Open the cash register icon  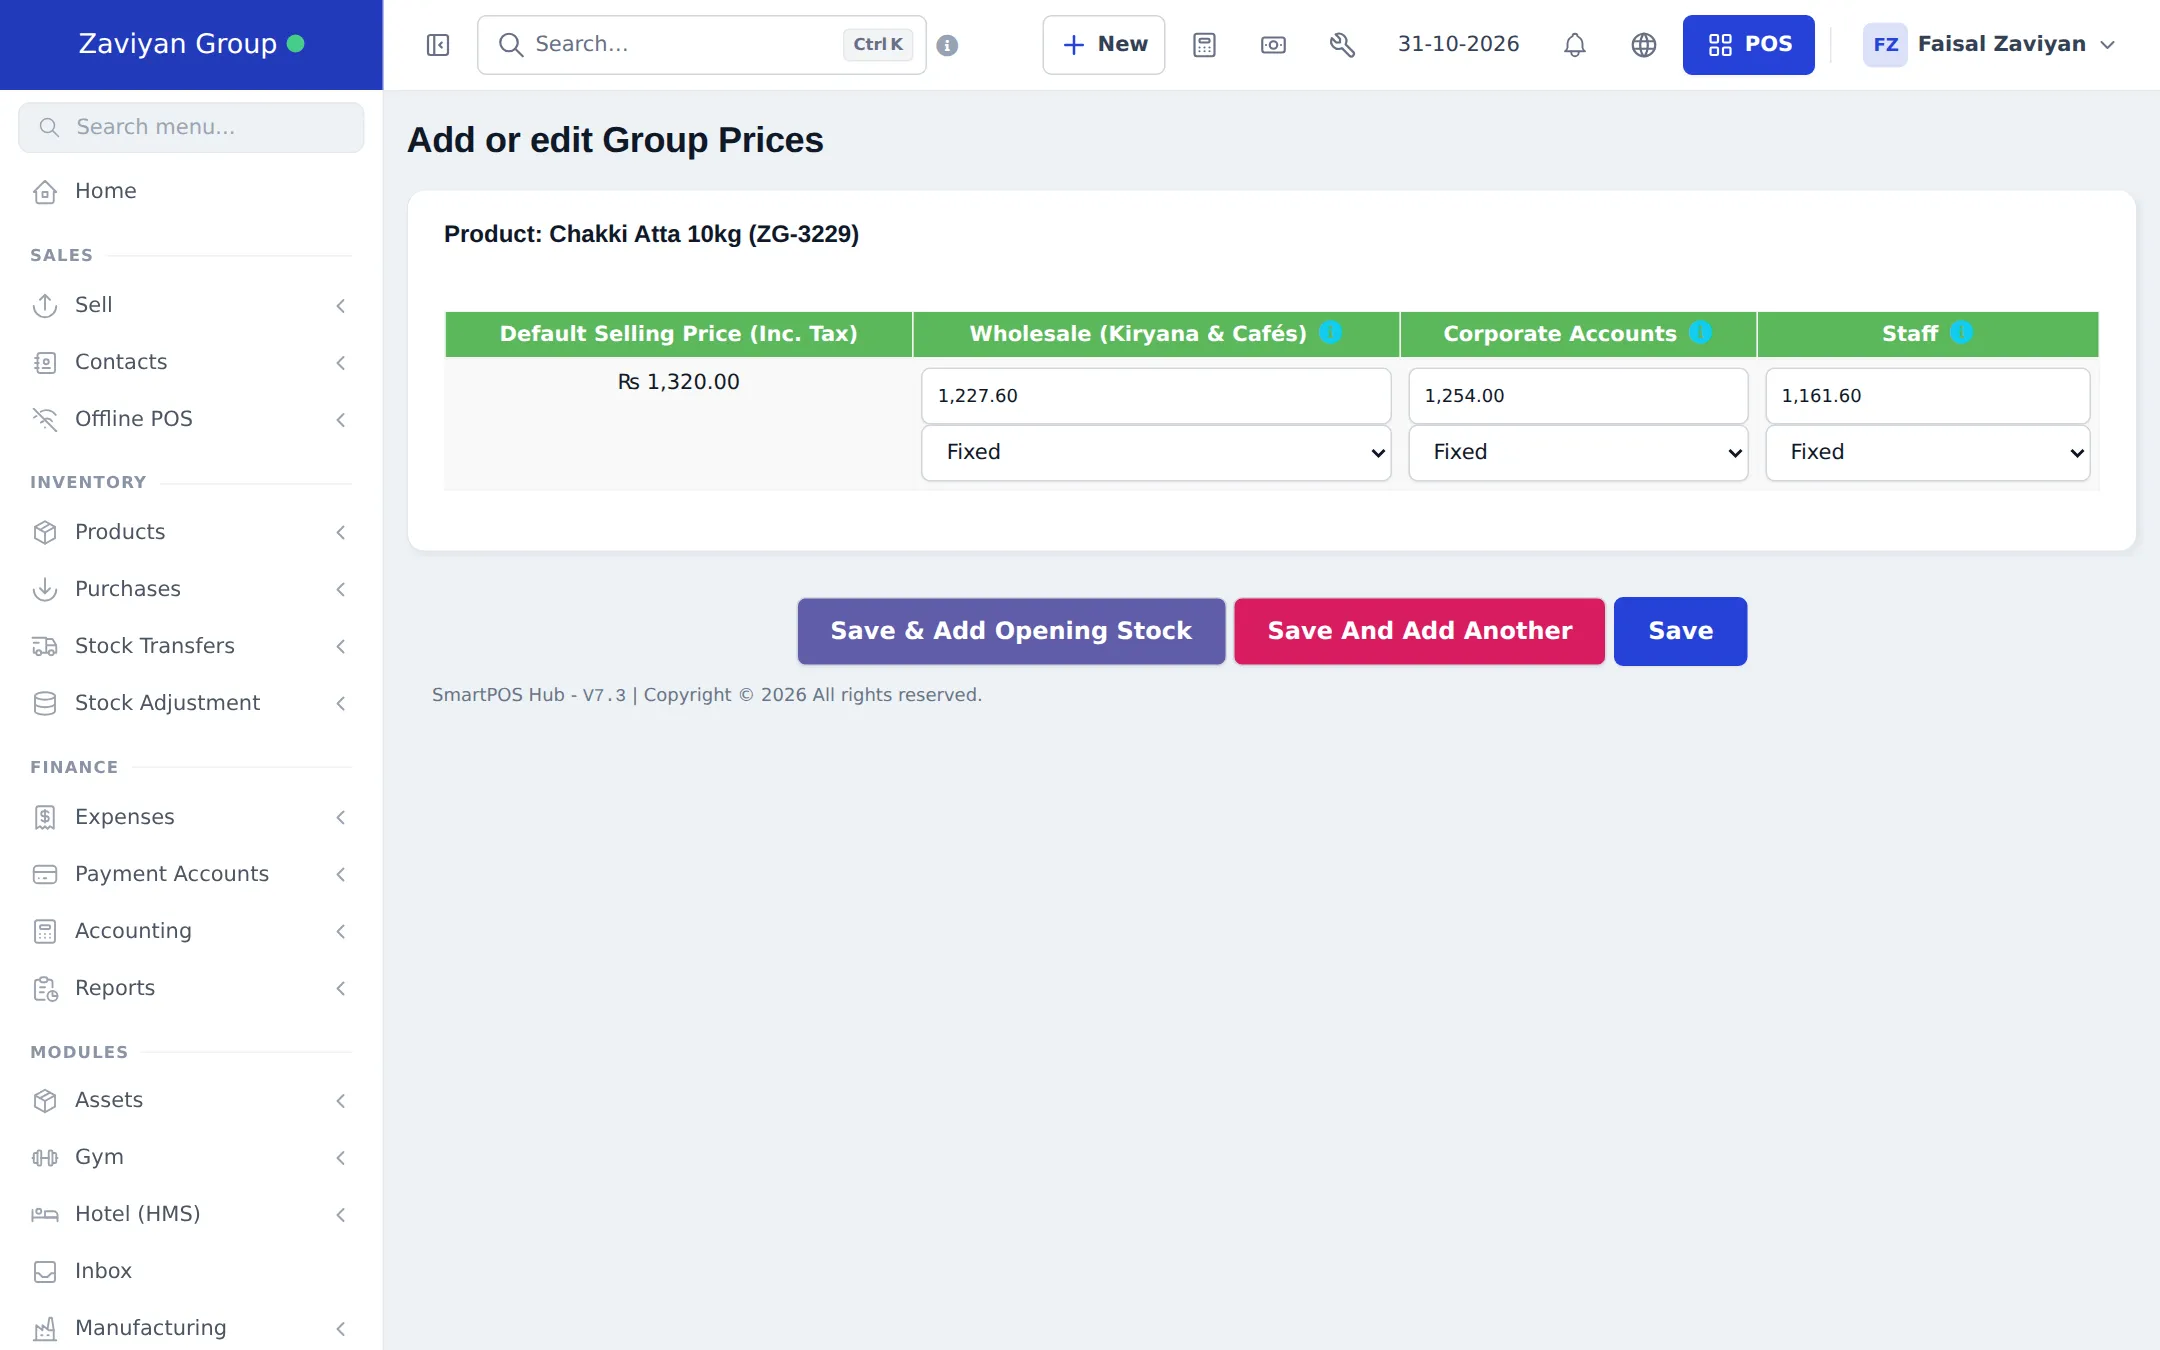1273,45
